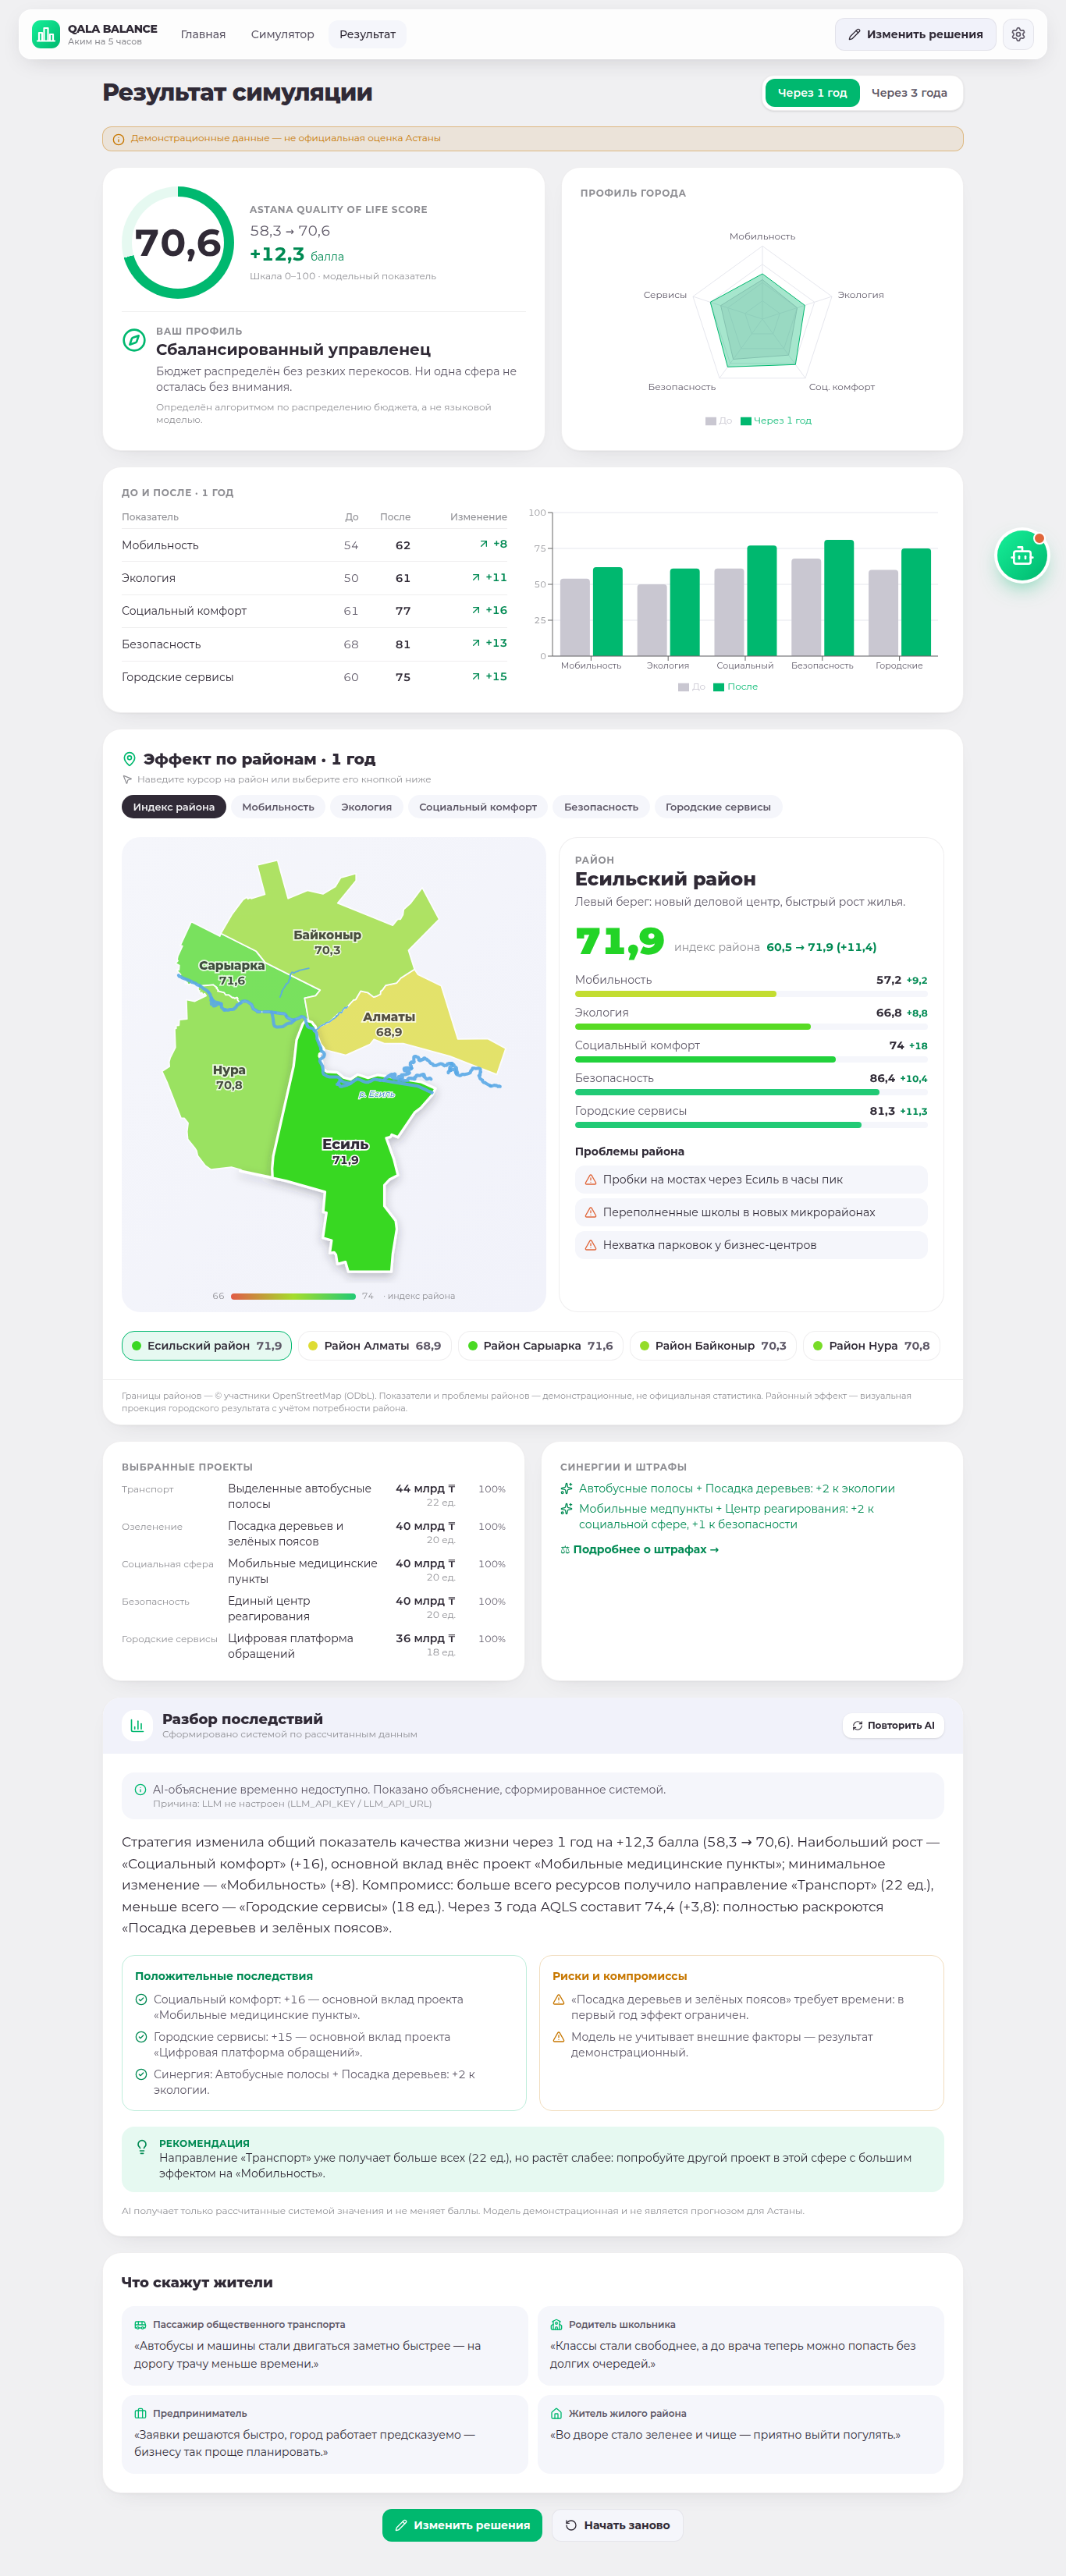Click Начать заново button
The height and width of the screenshot is (2576, 1066).
(x=617, y=2525)
